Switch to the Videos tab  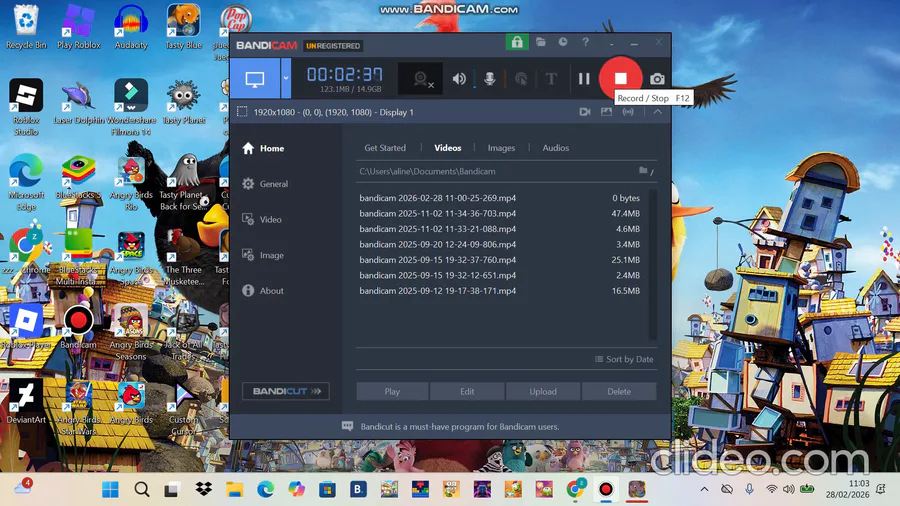[x=448, y=148]
